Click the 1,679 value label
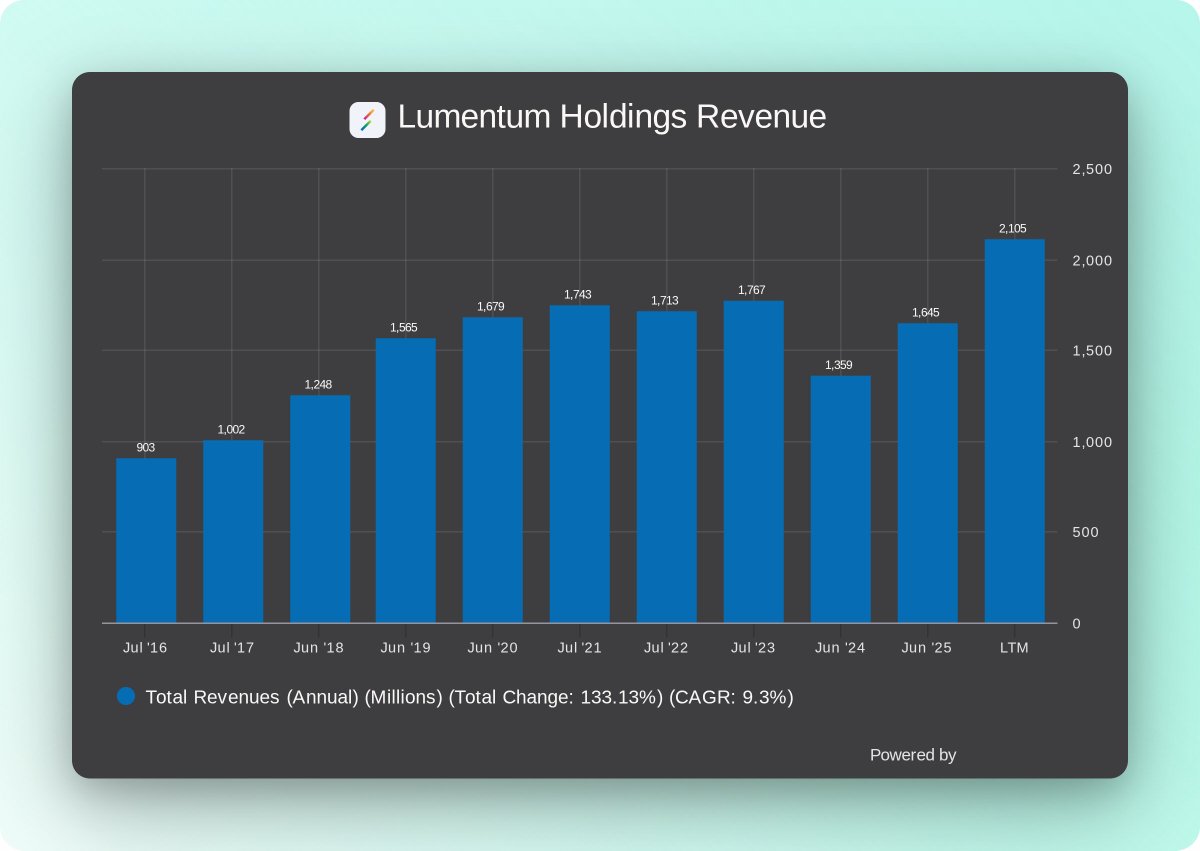Screen dimensions: 1200x851 point(491,306)
